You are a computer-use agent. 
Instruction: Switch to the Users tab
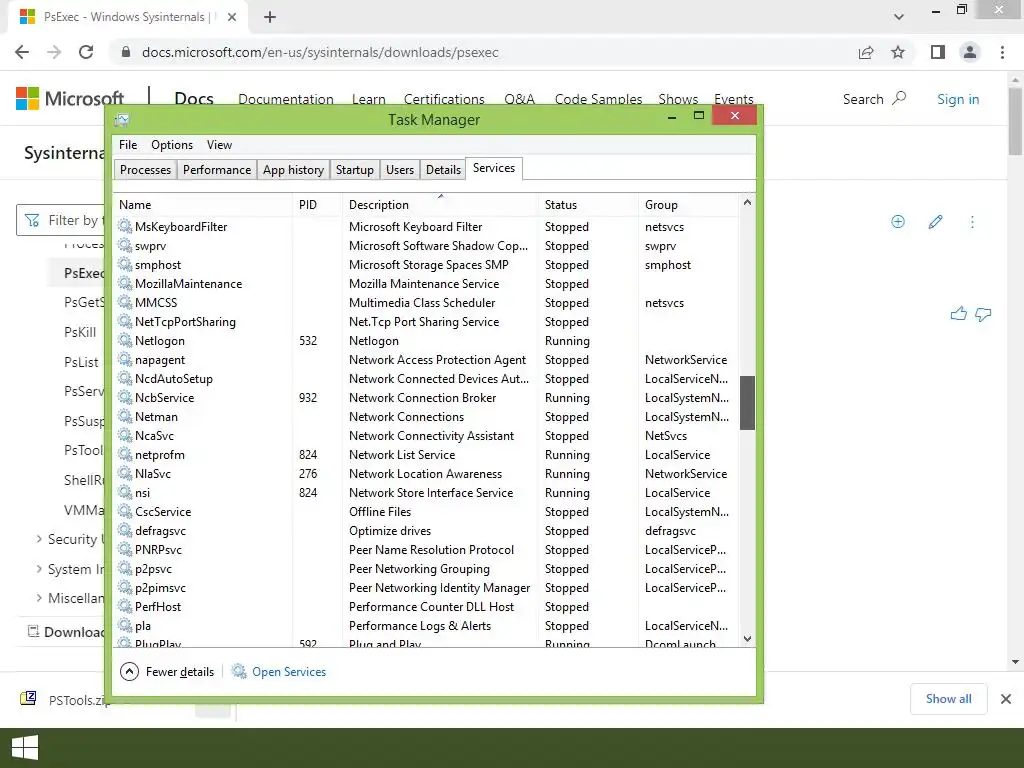400,170
